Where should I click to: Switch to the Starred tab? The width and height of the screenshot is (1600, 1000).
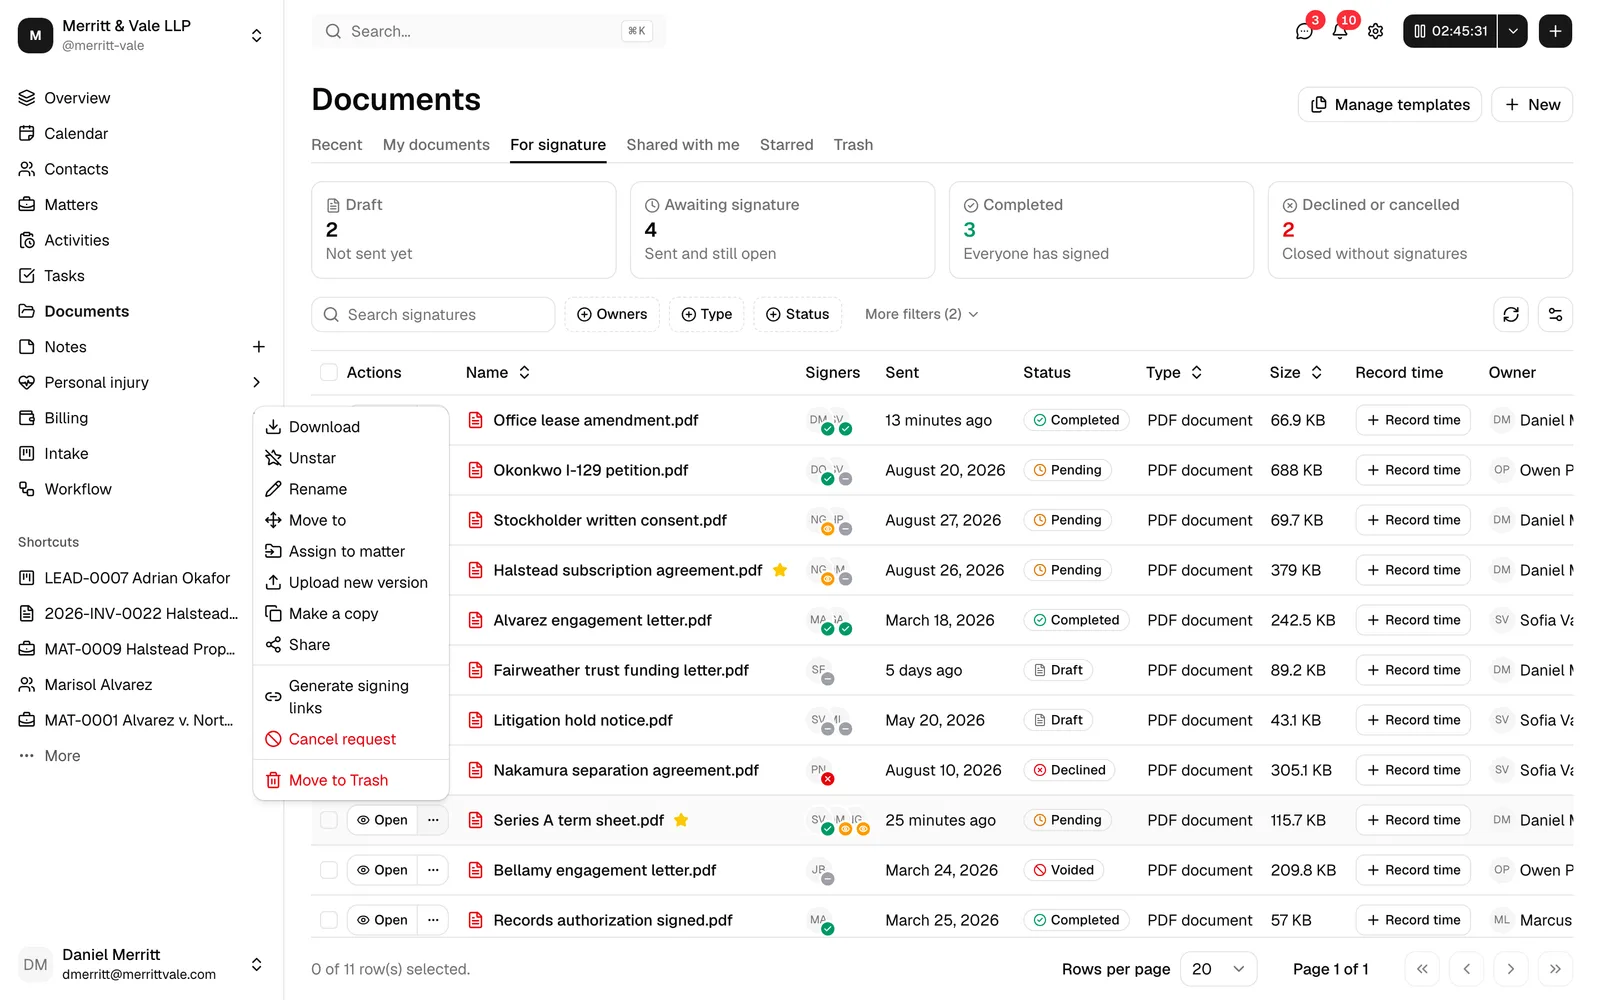(x=786, y=145)
